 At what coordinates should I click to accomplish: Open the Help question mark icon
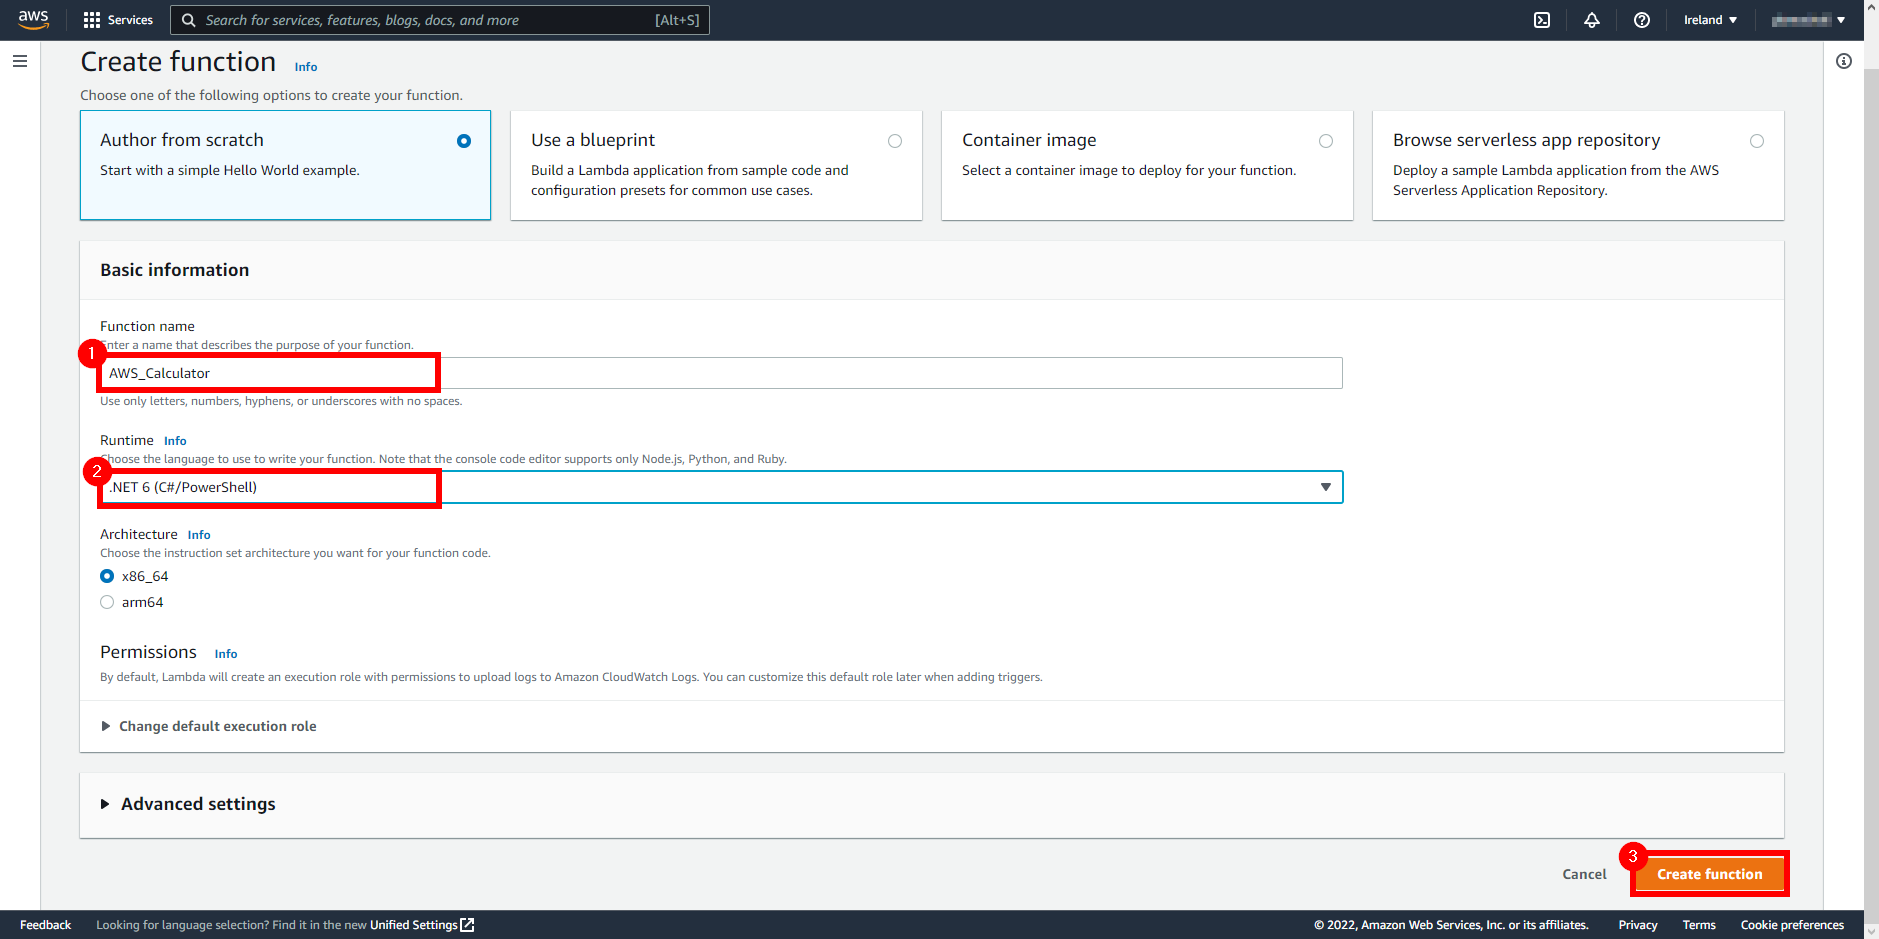[x=1641, y=20]
